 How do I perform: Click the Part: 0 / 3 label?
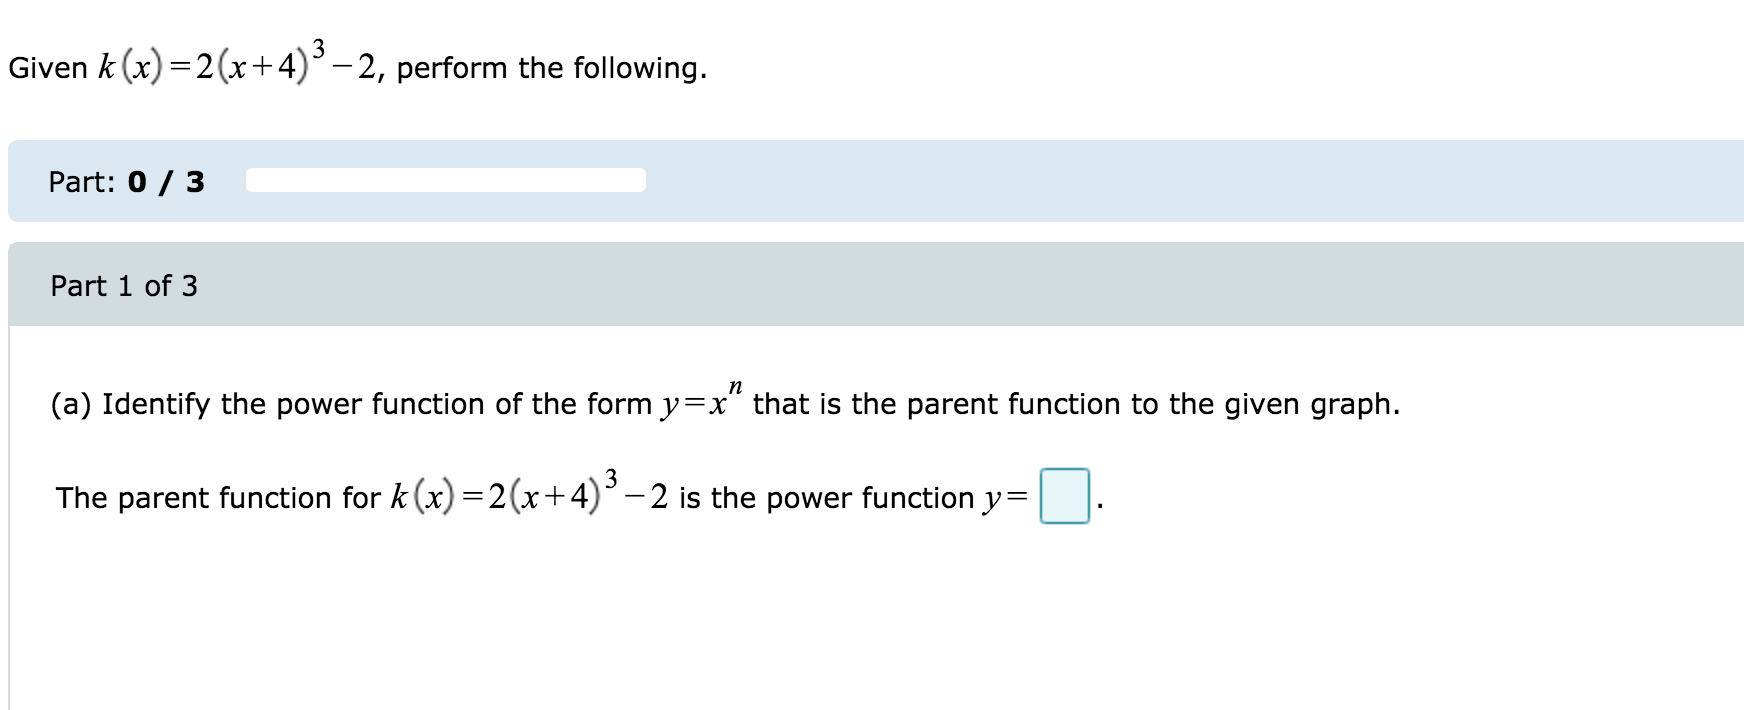click(125, 181)
